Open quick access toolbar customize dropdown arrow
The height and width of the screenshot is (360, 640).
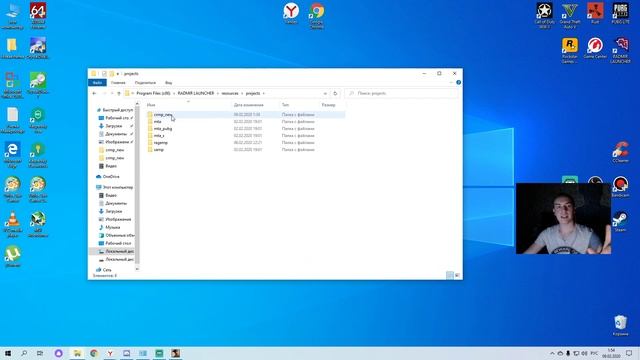[x=118, y=74]
